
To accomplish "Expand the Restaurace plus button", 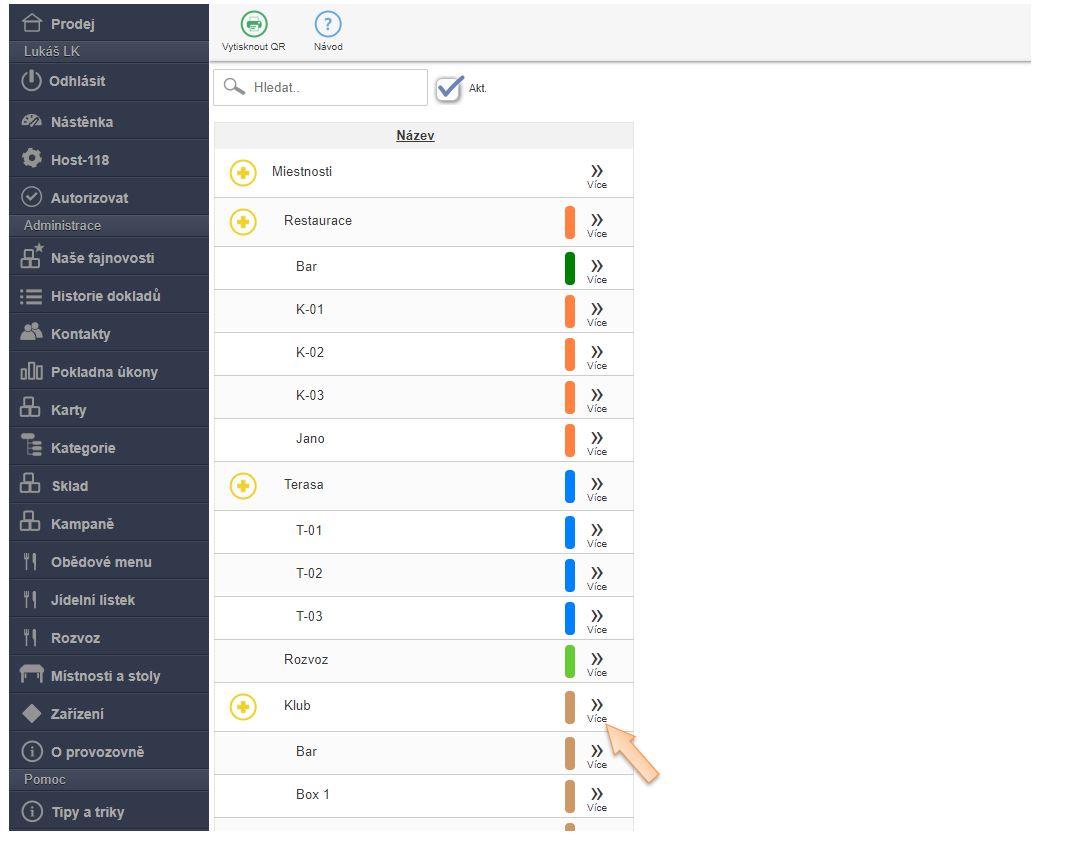I will [243, 221].
